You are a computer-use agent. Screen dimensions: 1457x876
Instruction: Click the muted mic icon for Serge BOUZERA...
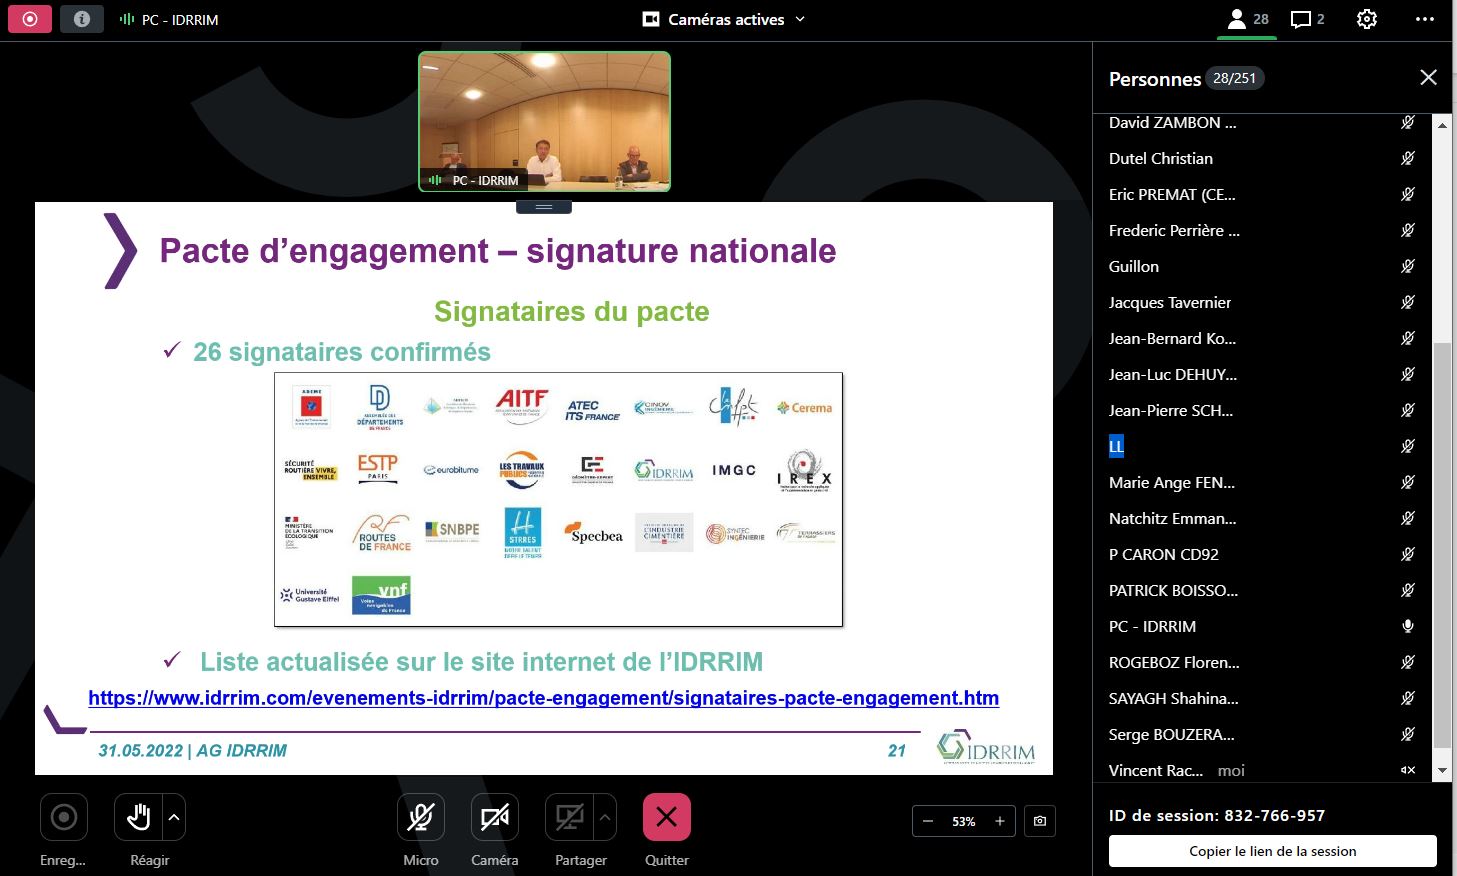pos(1408,734)
